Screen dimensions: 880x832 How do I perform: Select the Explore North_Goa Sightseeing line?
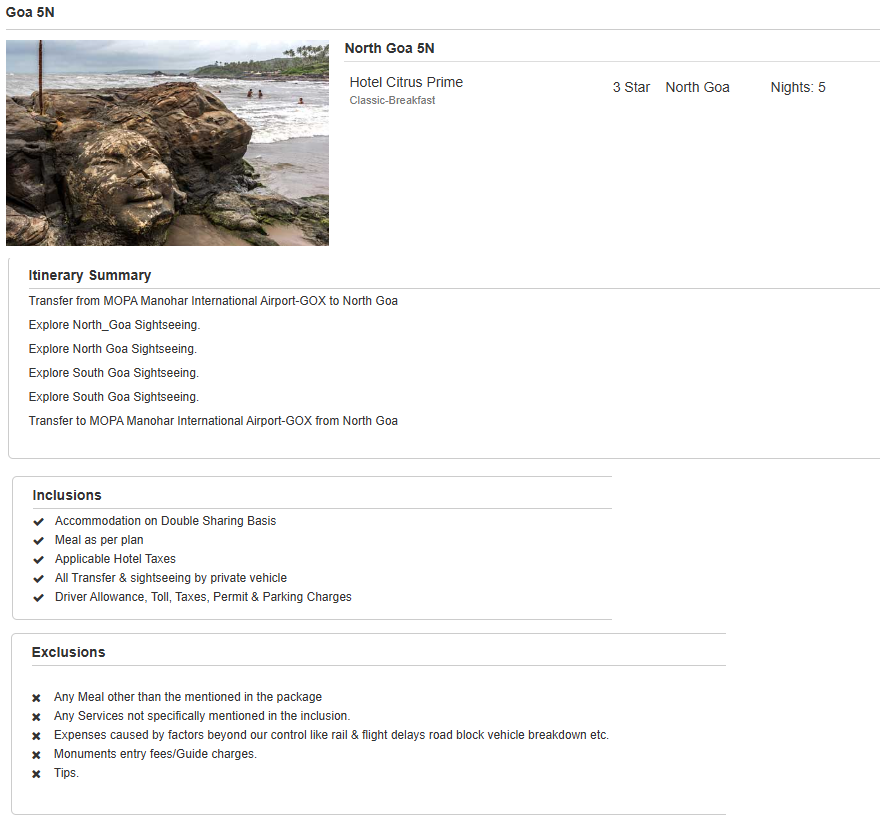(x=114, y=325)
